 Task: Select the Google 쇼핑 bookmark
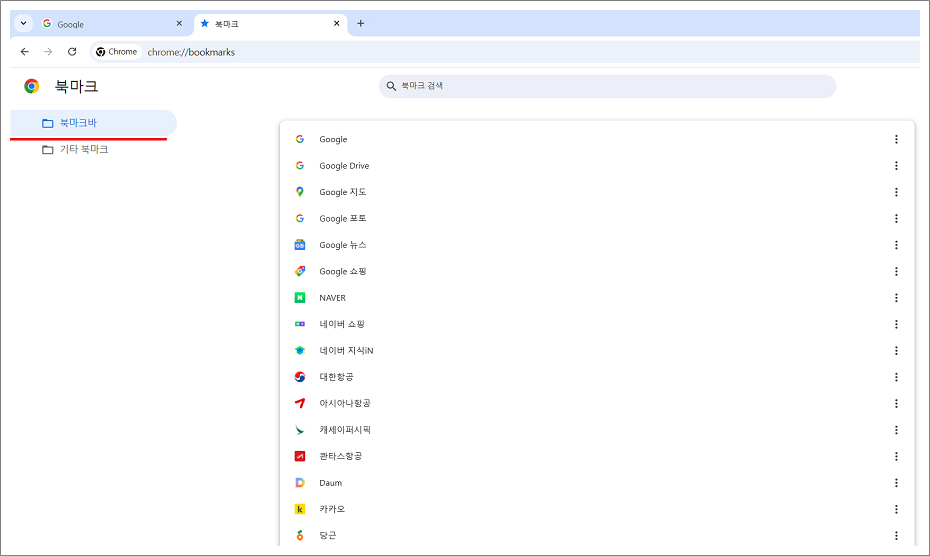(597, 271)
